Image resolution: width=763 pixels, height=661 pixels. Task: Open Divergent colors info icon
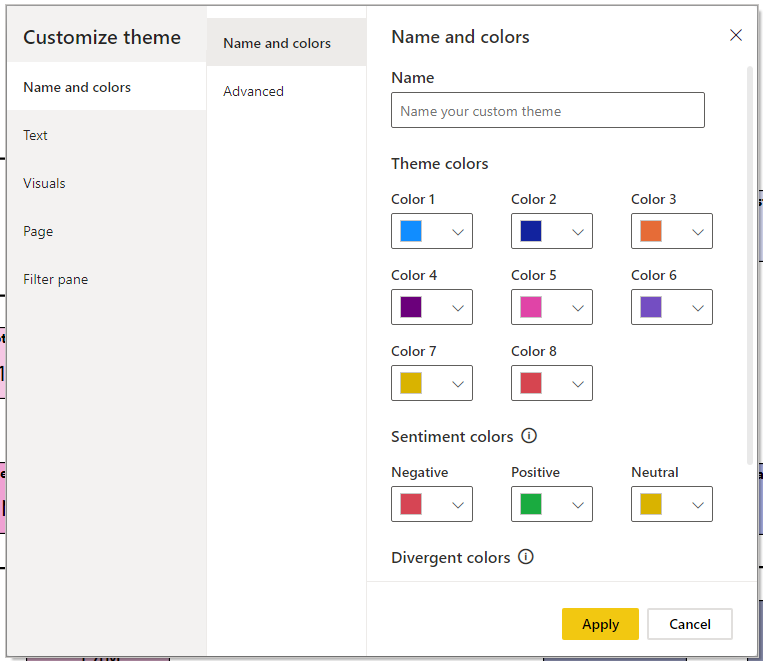[526, 556]
